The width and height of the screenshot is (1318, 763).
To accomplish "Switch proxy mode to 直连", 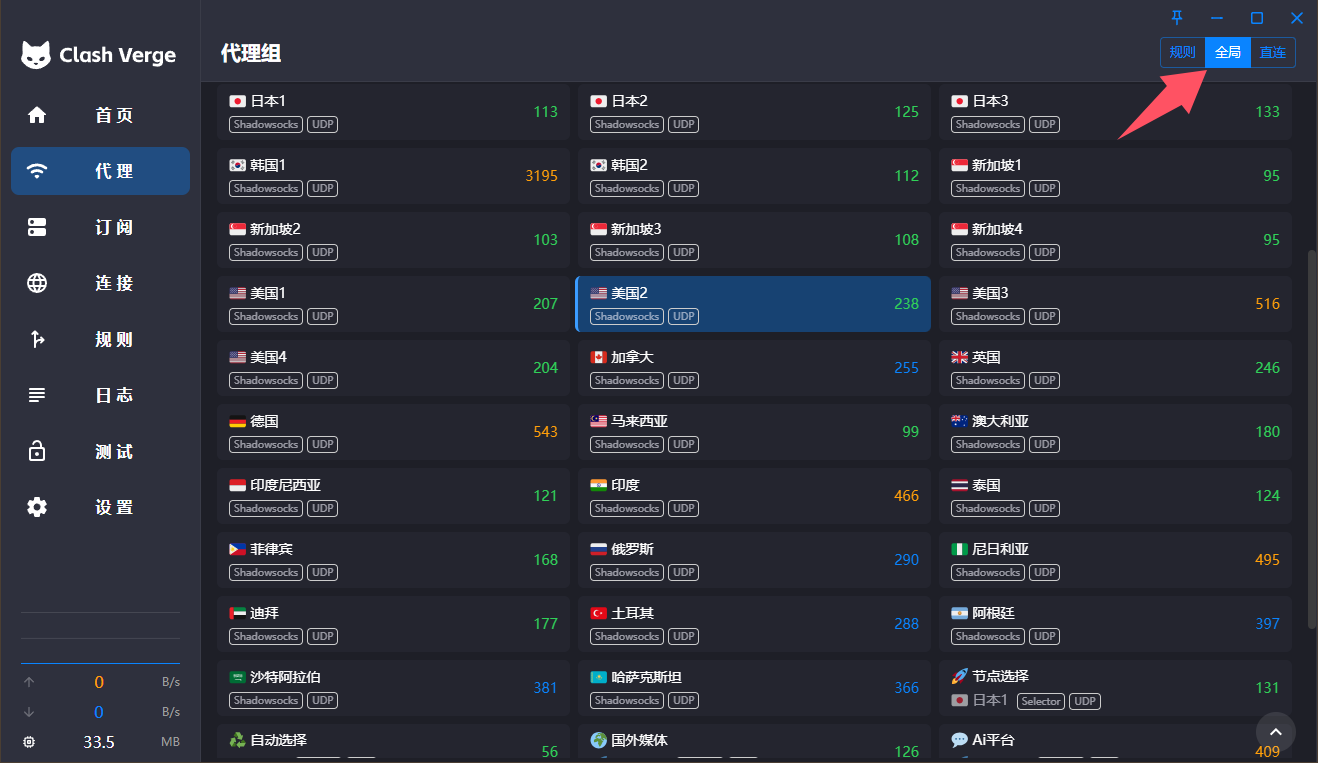I will coord(1273,52).
